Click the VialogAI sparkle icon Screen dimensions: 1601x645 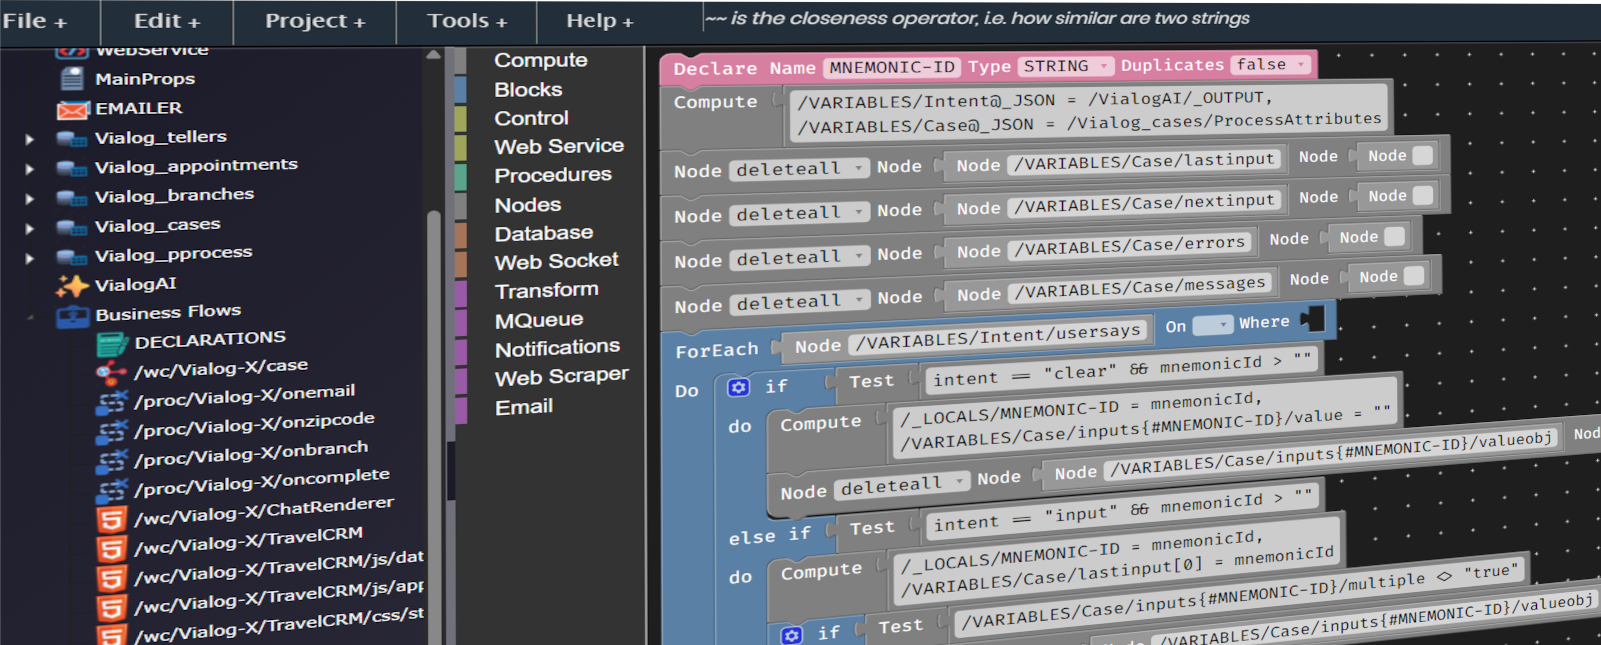click(72, 286)
